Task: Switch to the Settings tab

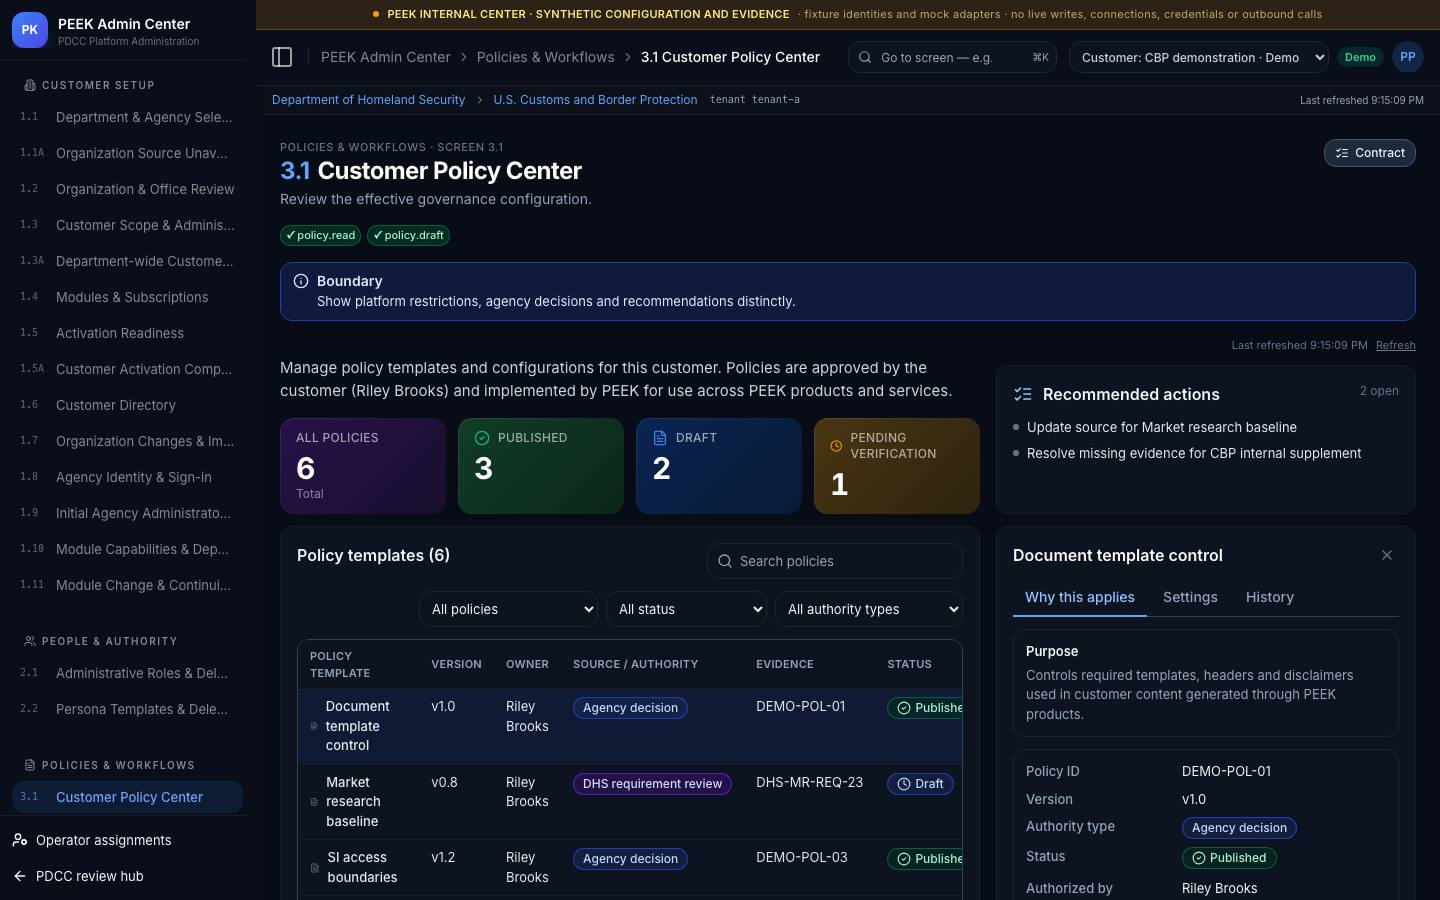Action: point(1190,597)
